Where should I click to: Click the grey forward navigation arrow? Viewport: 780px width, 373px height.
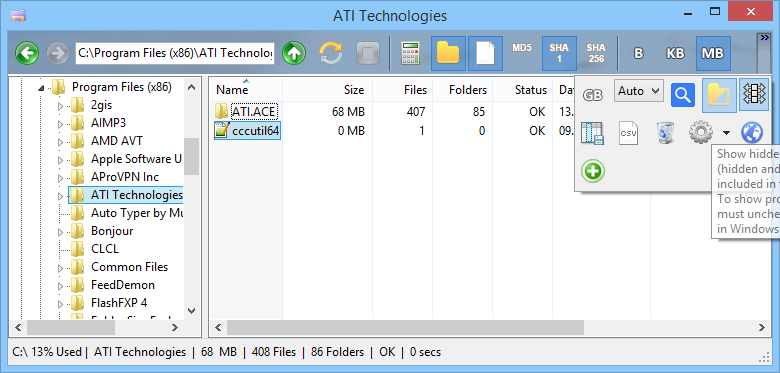[x=58, y=53]
